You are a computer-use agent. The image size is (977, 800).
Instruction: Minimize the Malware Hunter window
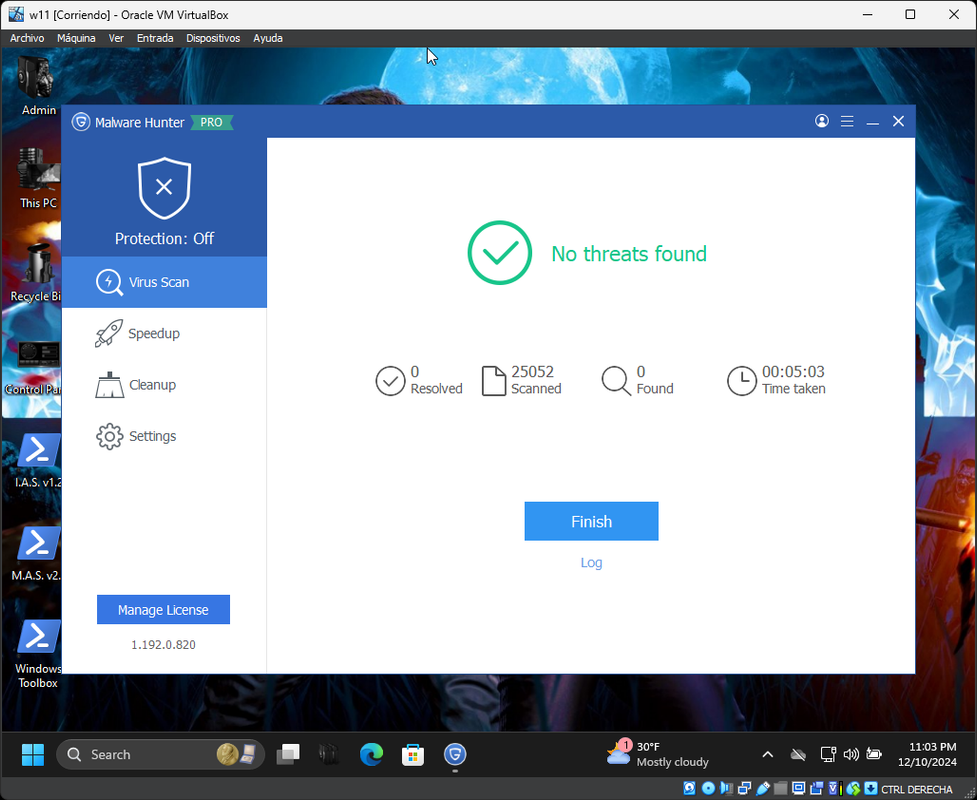click(x=872, y=122)
